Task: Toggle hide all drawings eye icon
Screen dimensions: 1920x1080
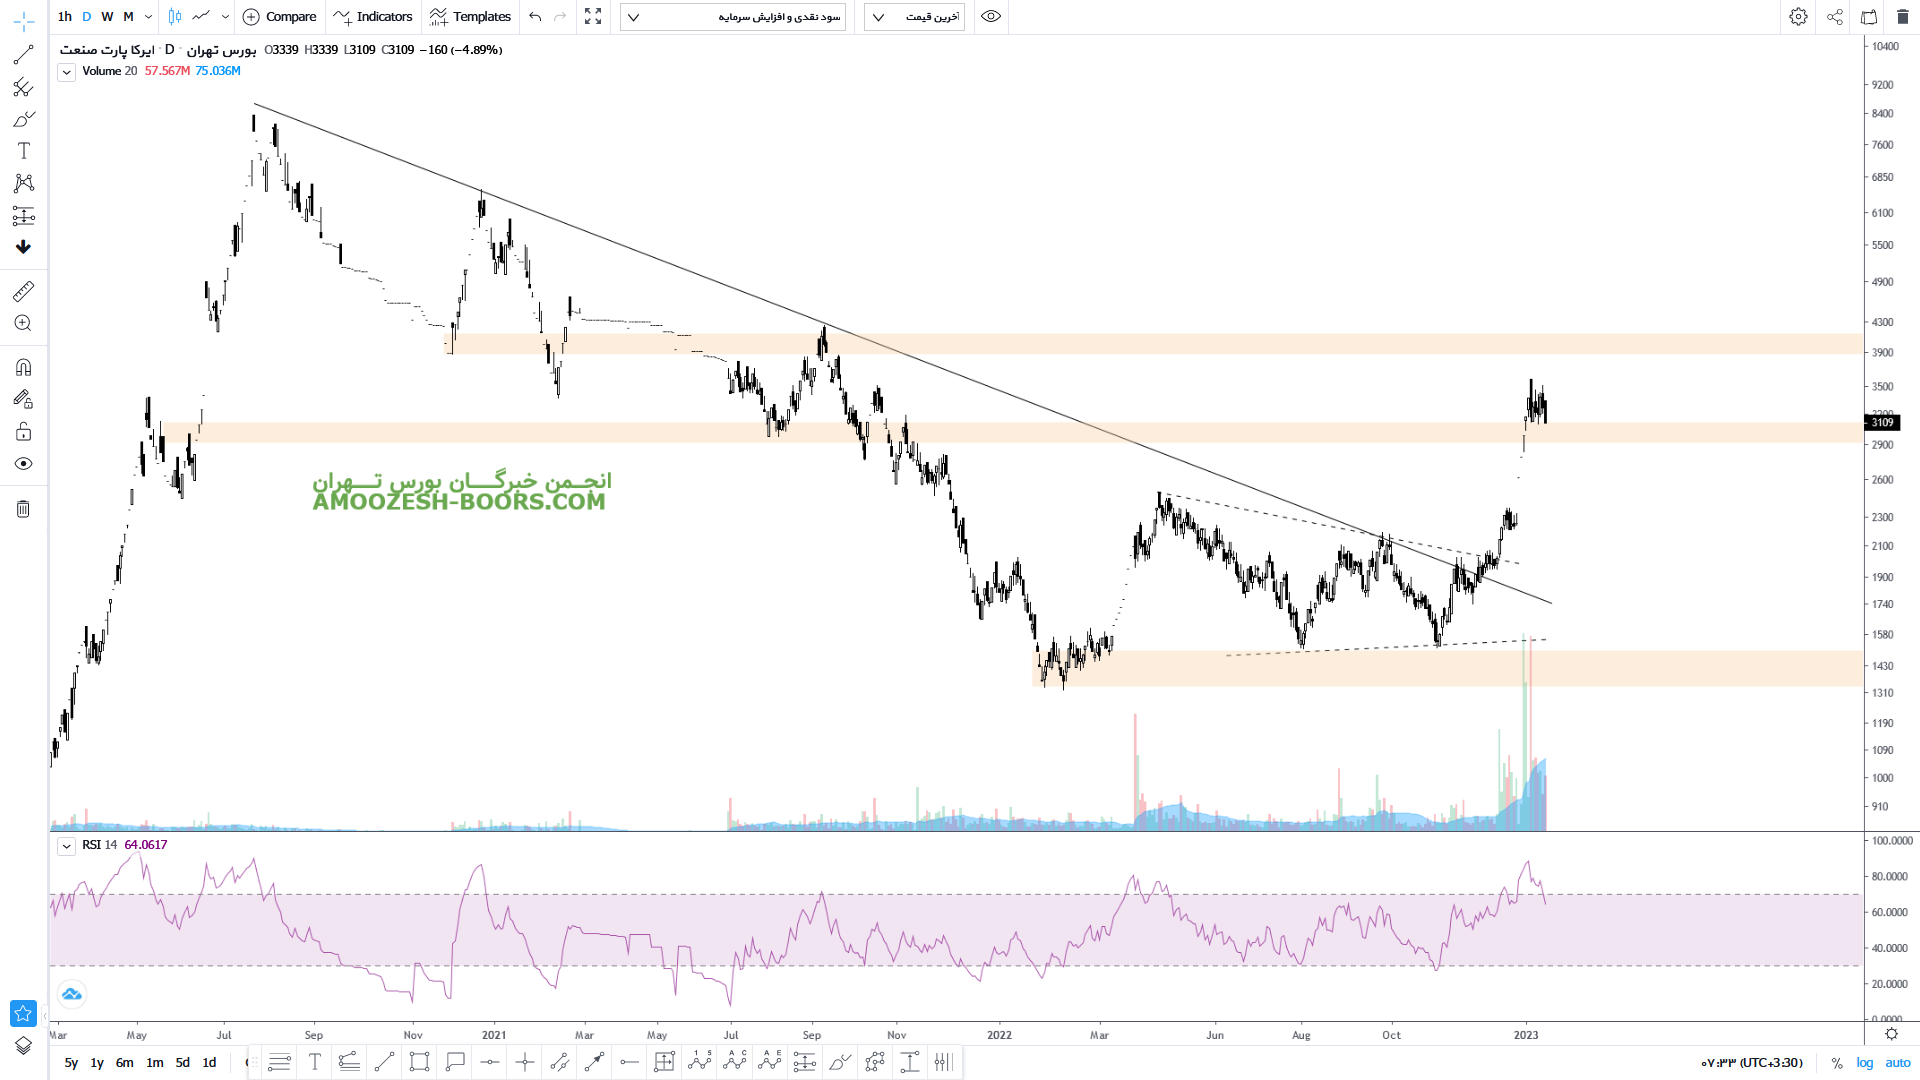Action: click(x=23, y=464)
